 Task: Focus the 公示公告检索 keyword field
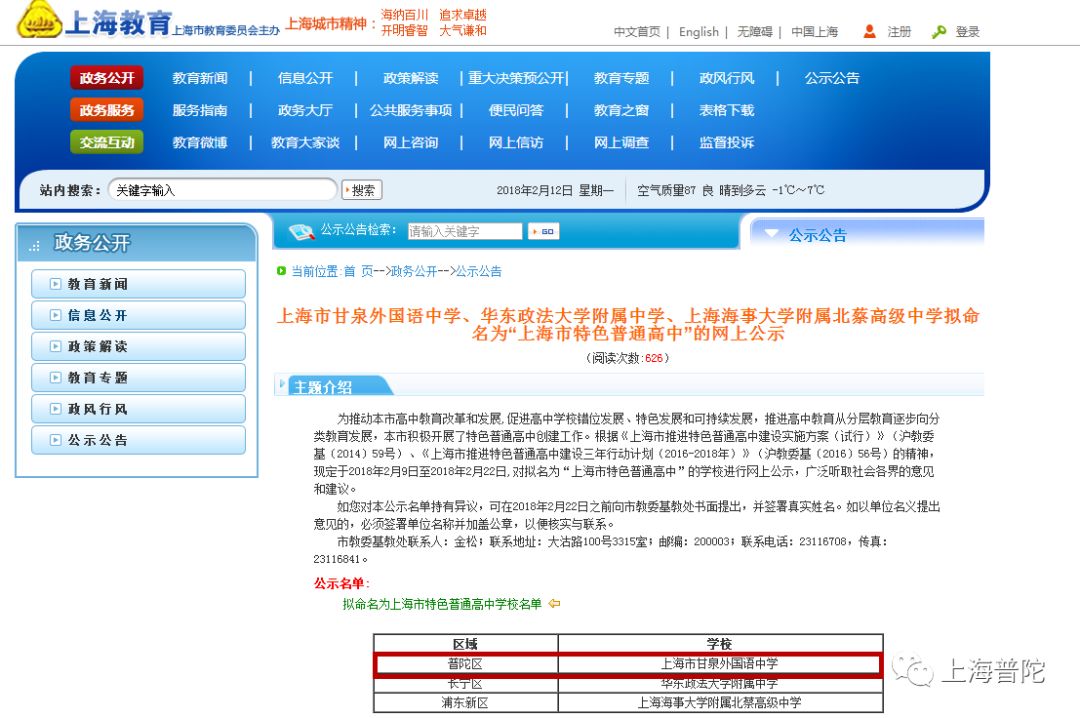pos(465,232)
